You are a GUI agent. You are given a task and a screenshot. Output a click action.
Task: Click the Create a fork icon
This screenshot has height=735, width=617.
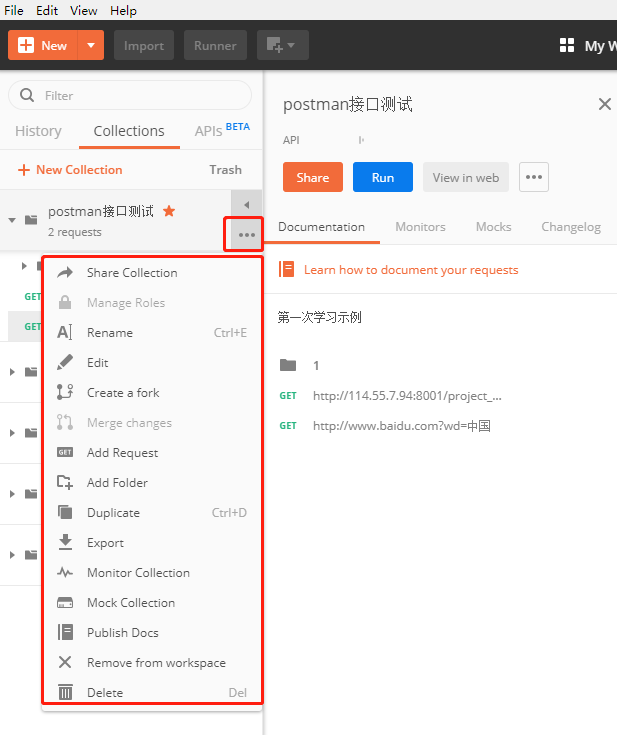(x=65, y=392)
